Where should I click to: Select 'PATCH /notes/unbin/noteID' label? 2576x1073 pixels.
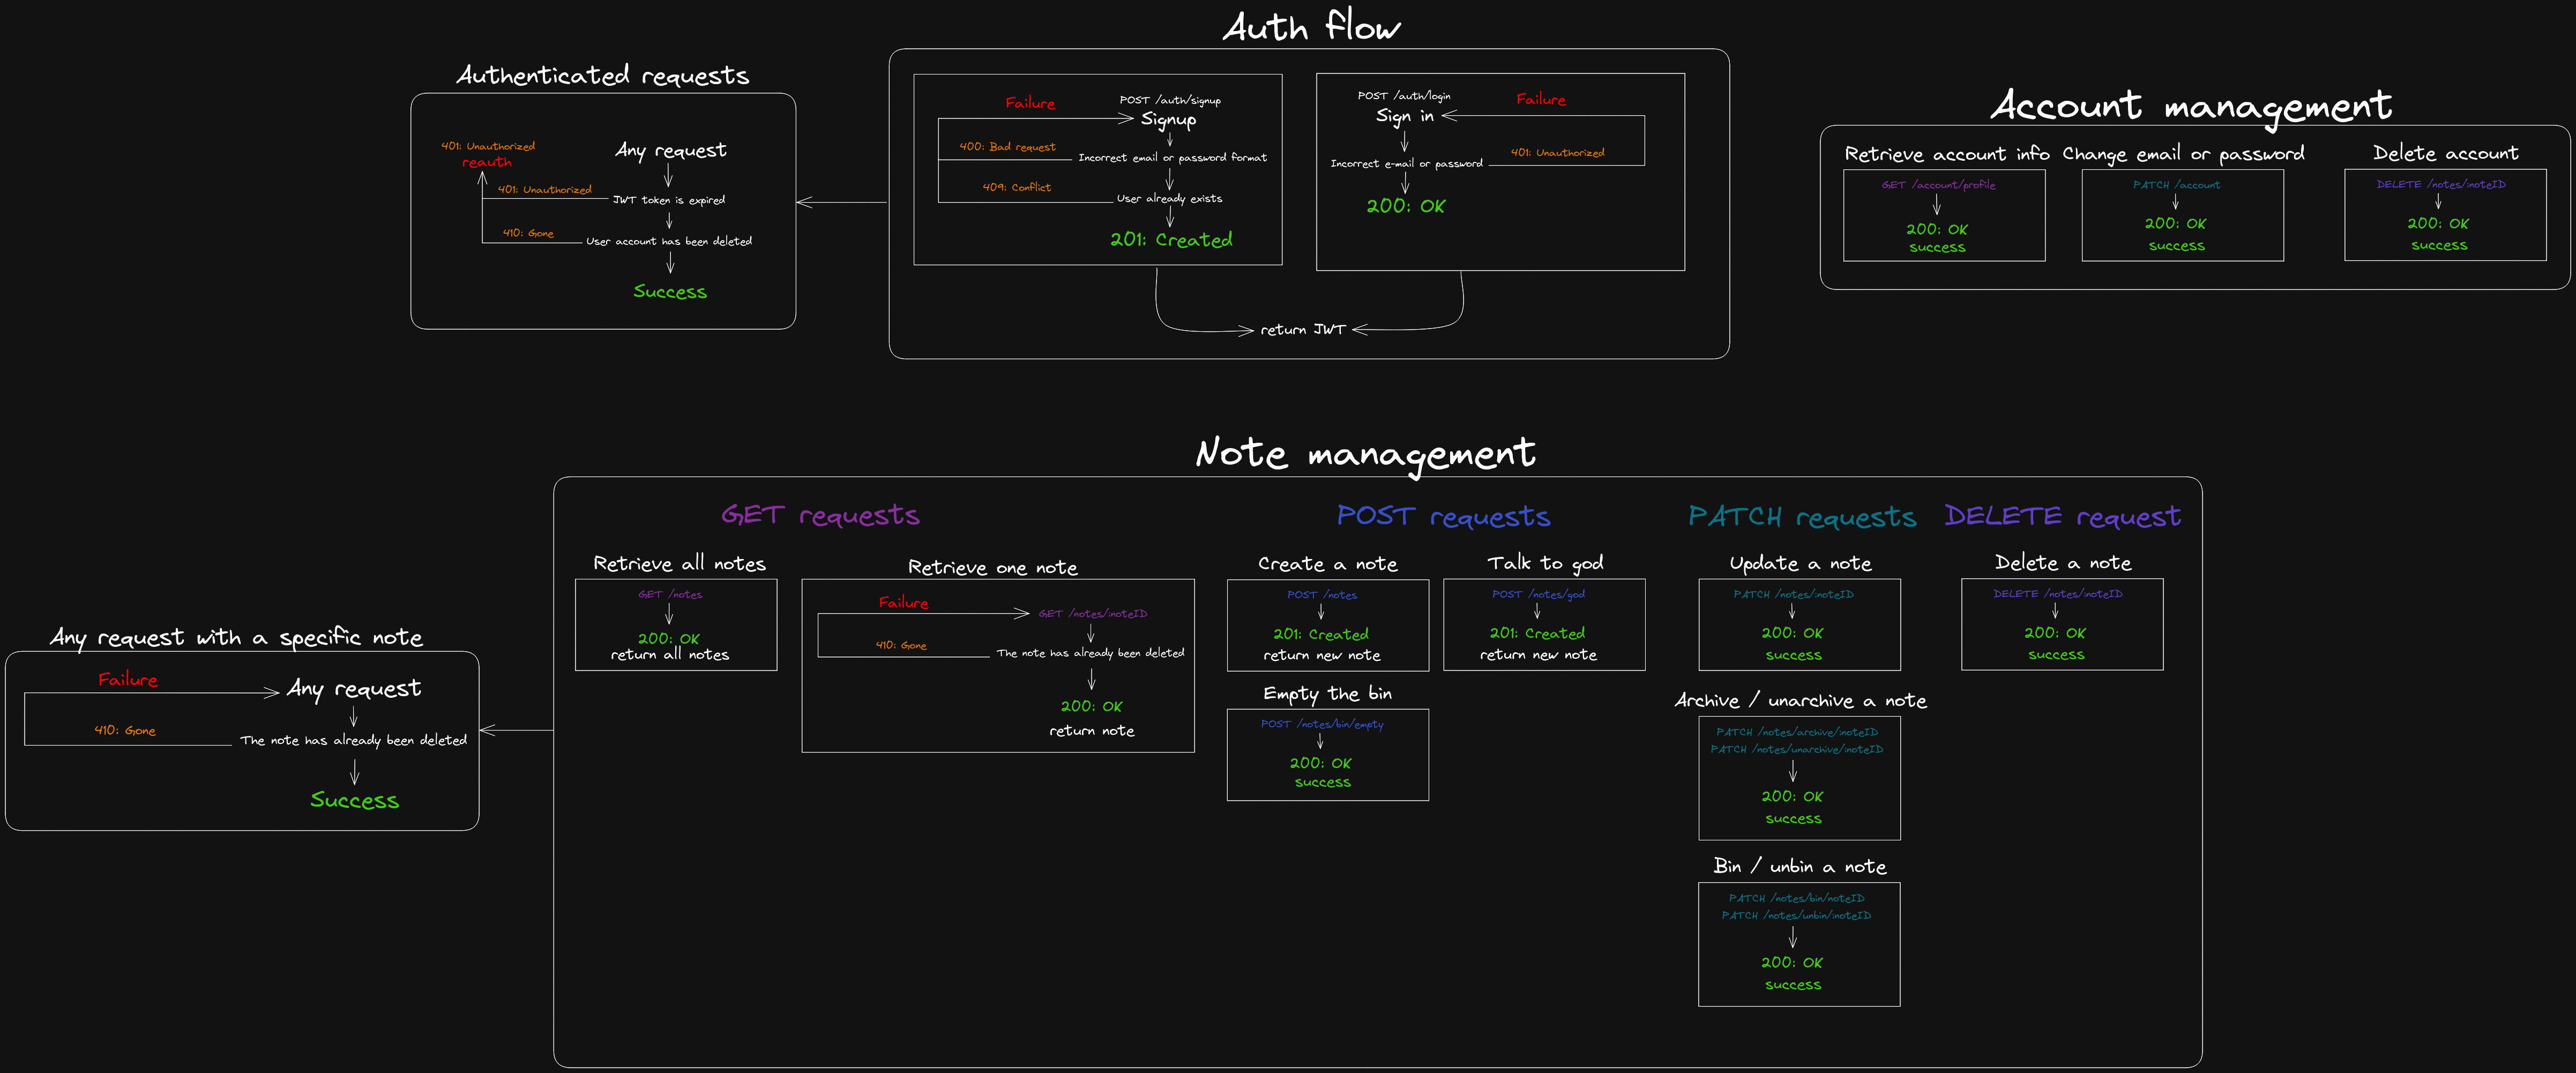[1796, 915]
